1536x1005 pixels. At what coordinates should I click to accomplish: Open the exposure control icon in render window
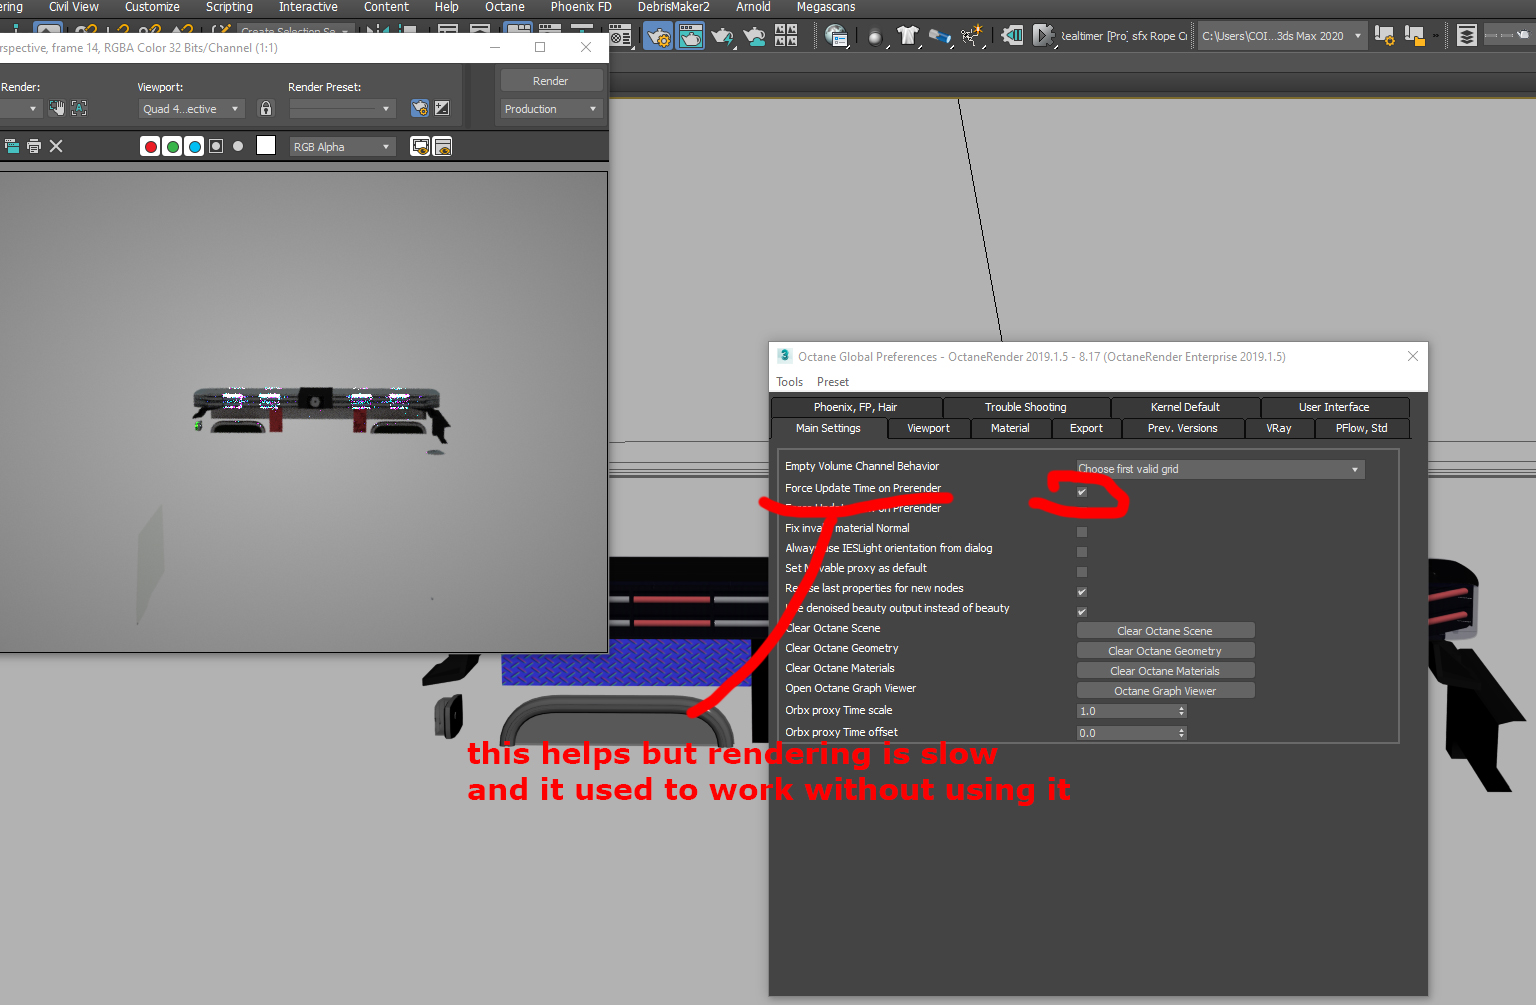(x=442, y=108)
